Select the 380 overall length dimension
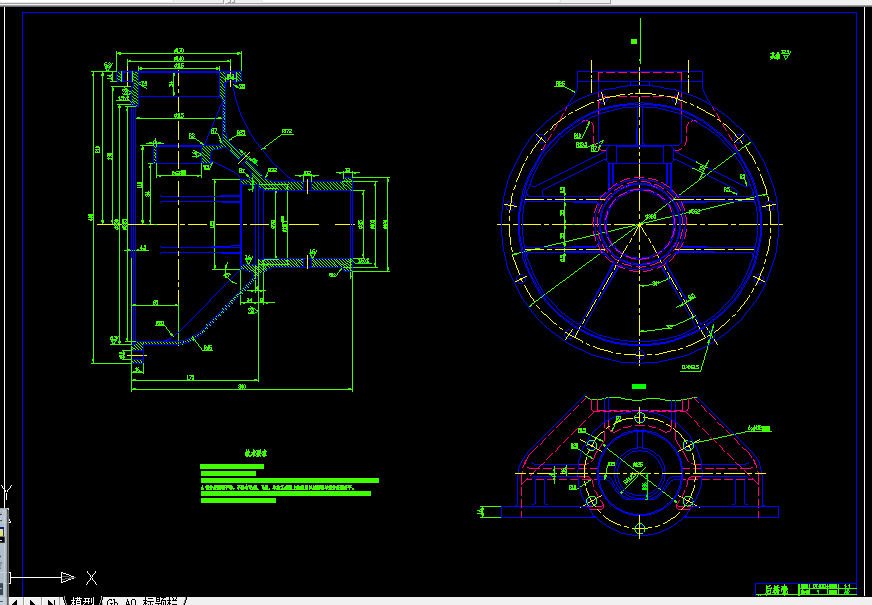Screen dimensions: 872x605 click(x=242, y=386)
